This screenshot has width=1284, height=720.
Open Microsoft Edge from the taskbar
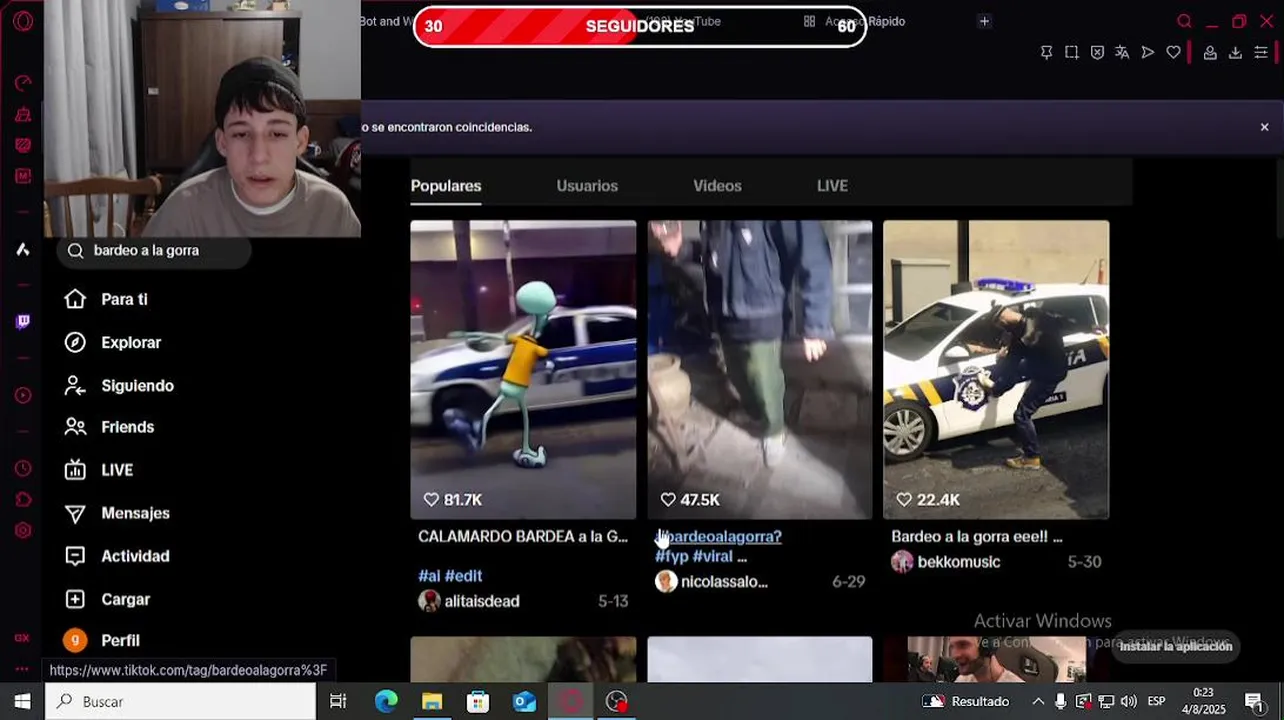386,701
